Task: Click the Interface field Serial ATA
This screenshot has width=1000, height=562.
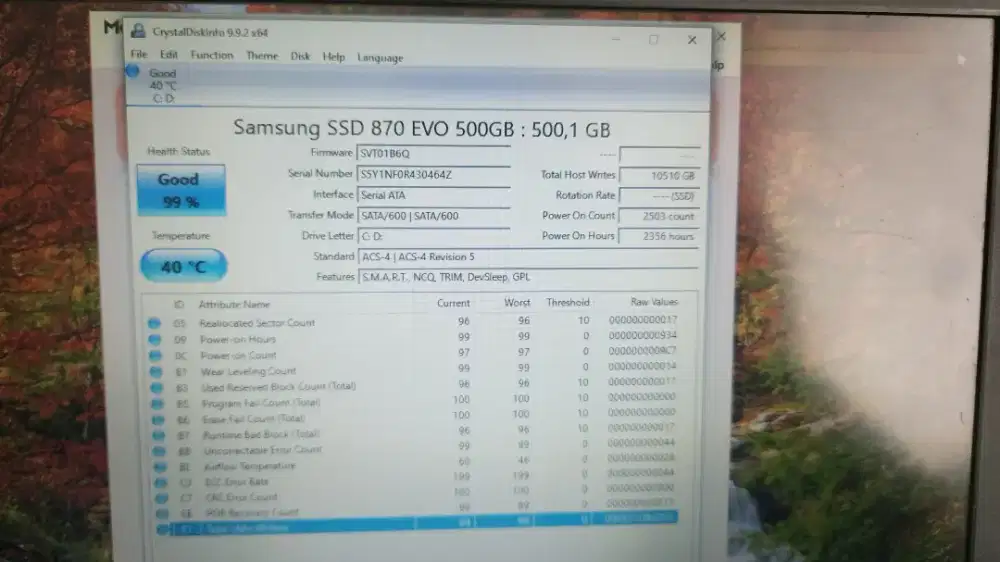Action: [433, 195]
